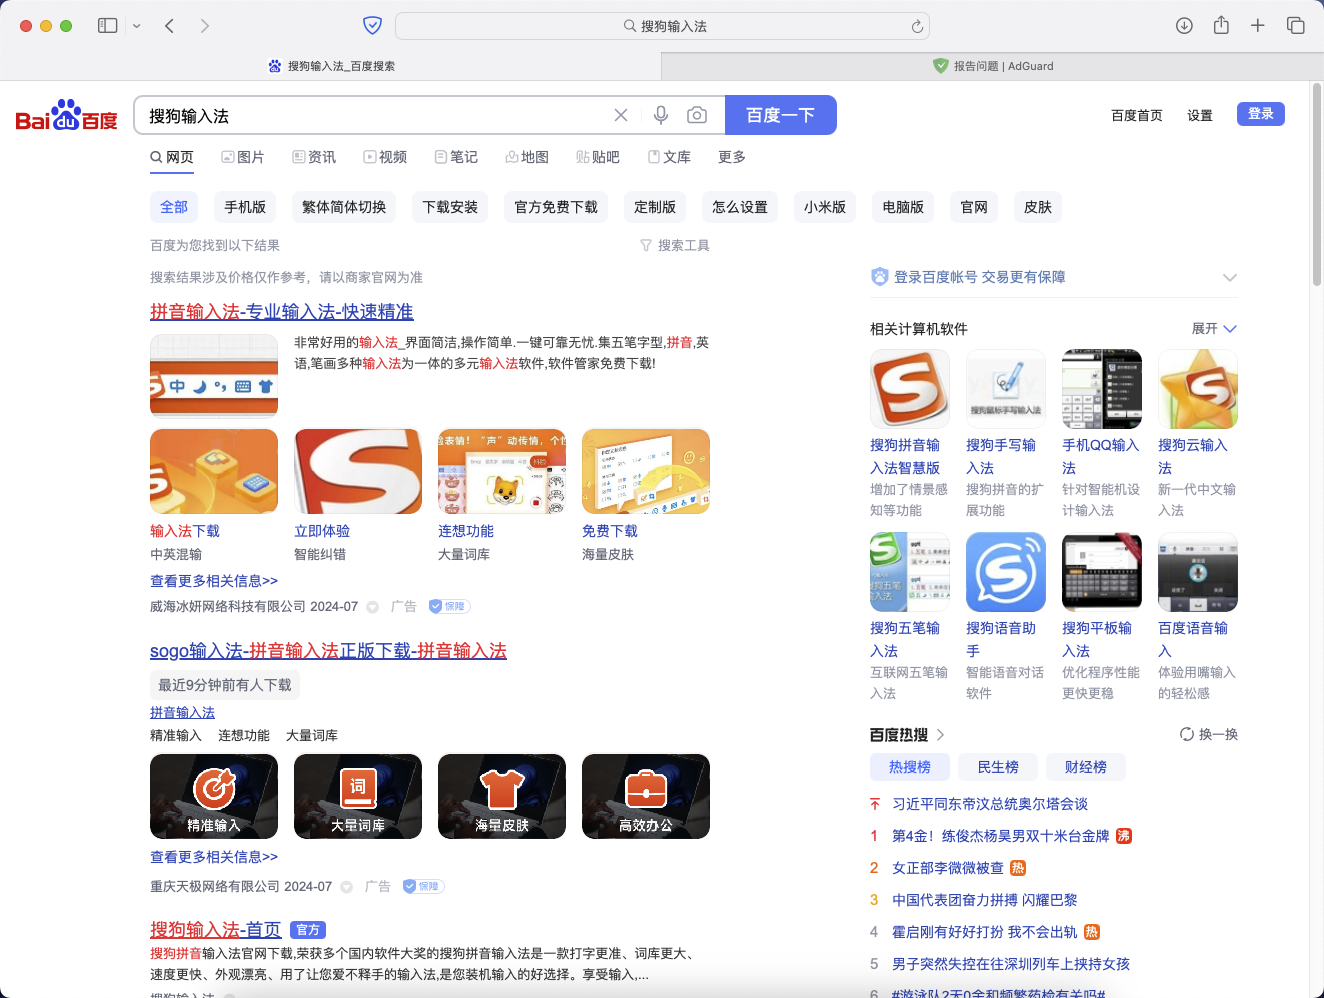Screen dimensions: 1324x998
Task: Switch to the 搜狗输入法_百度搜索 tab
Action: (x=331, y=66)
